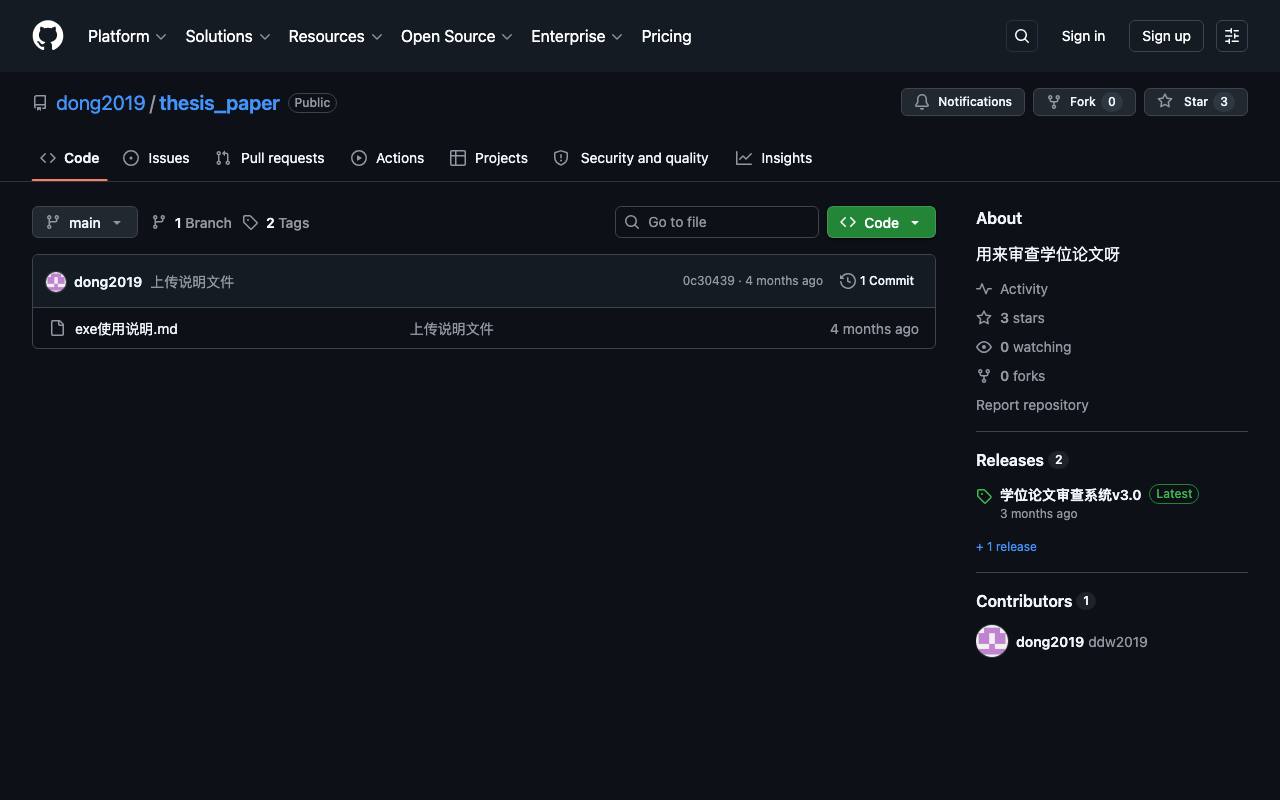Switch to the Pull requests tab
Viewport: 1280px width, 800px height.
270,158
